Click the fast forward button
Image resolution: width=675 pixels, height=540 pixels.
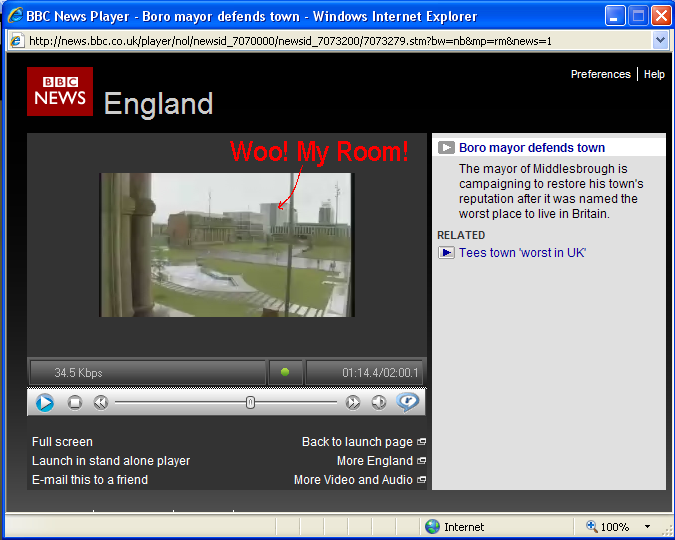(353, 403)
